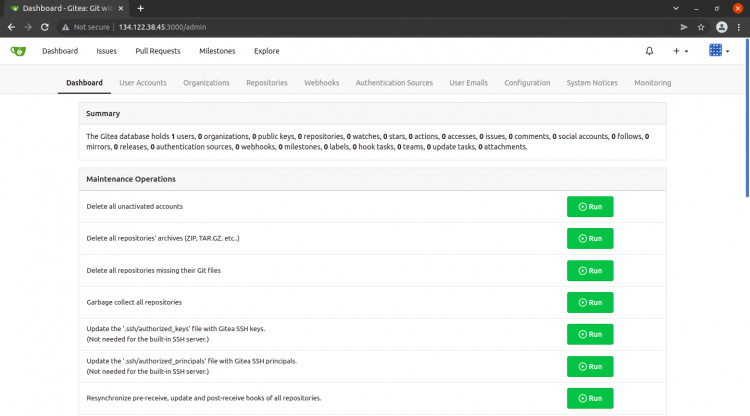
Task: Run Garbage collect all repositories
Action: click(x=590, y=302)
